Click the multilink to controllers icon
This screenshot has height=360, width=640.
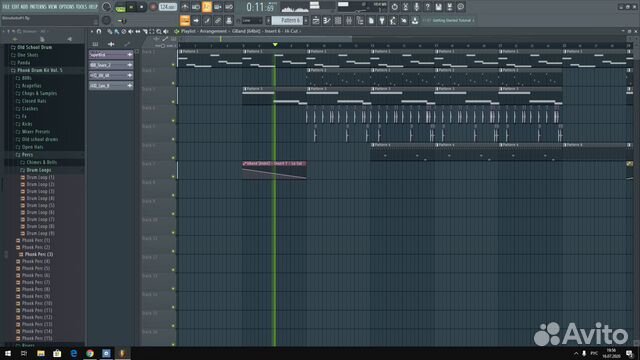(229, 20)
